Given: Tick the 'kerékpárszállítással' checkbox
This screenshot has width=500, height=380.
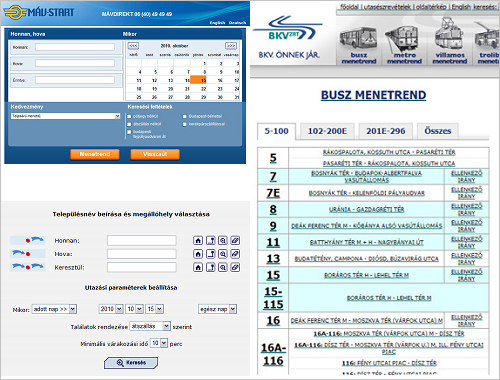Looking at the screenshot, I should (x=185, y=124).
